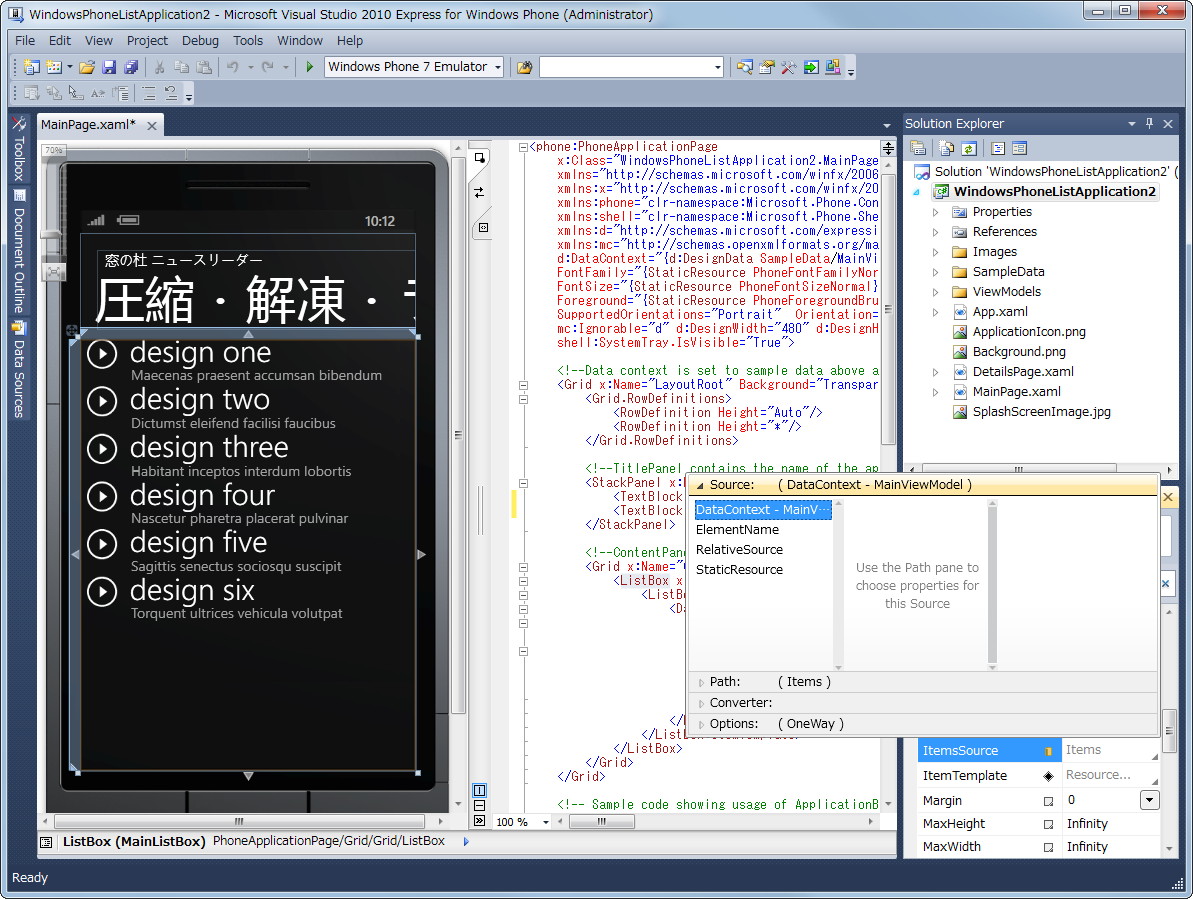The height and width of the screenshot is (899, 1193).
Task: Open the Margin value dropdown
Action: pos(1149,800)
